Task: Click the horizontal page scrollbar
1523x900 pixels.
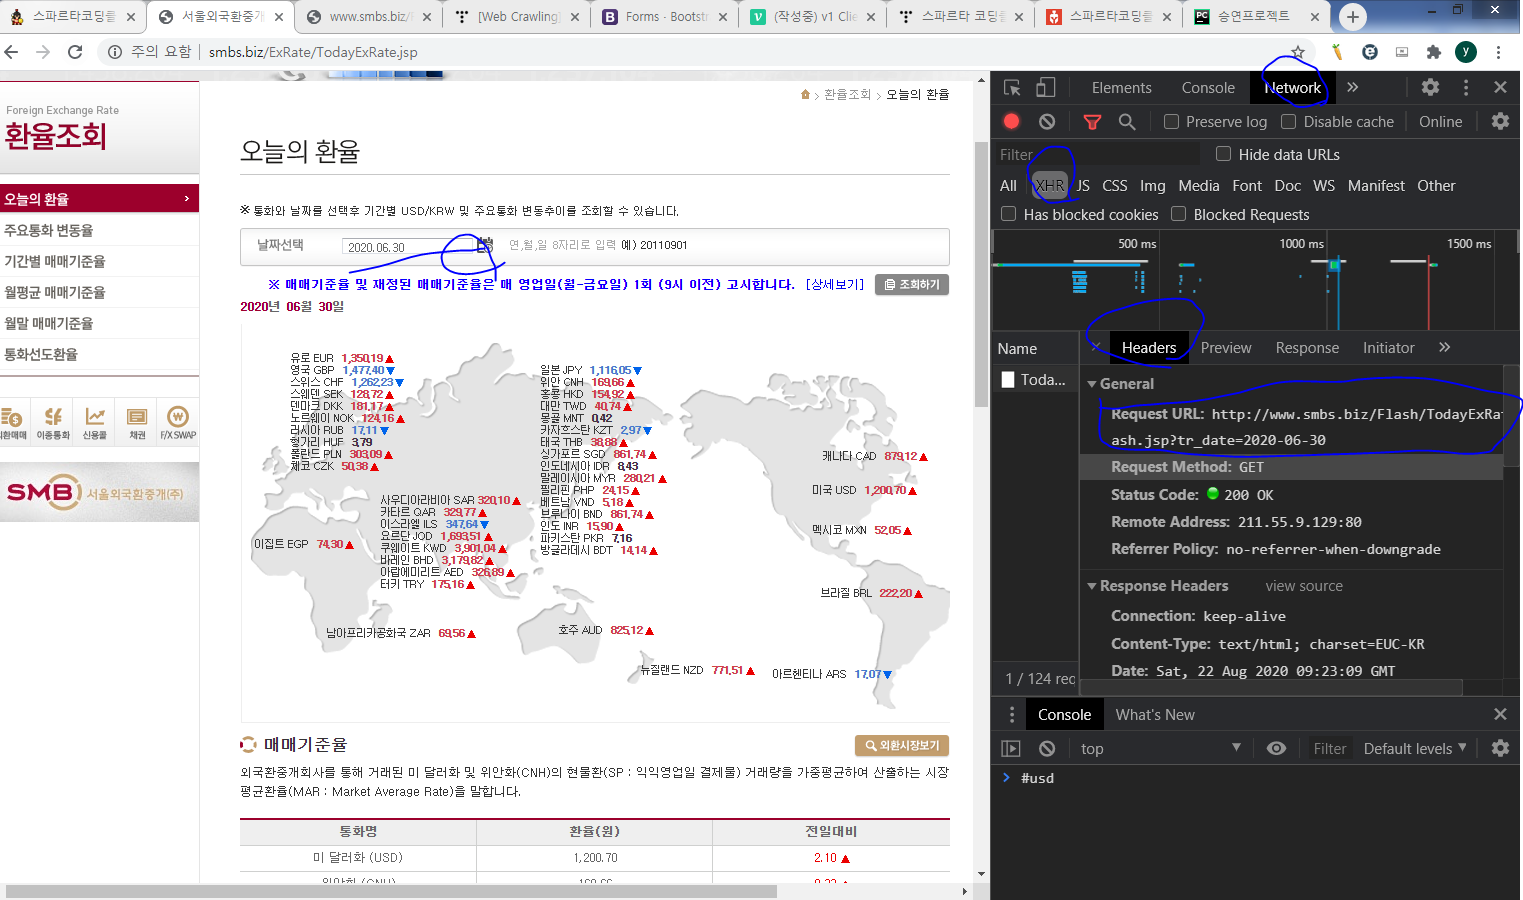Action: (391, 891)
